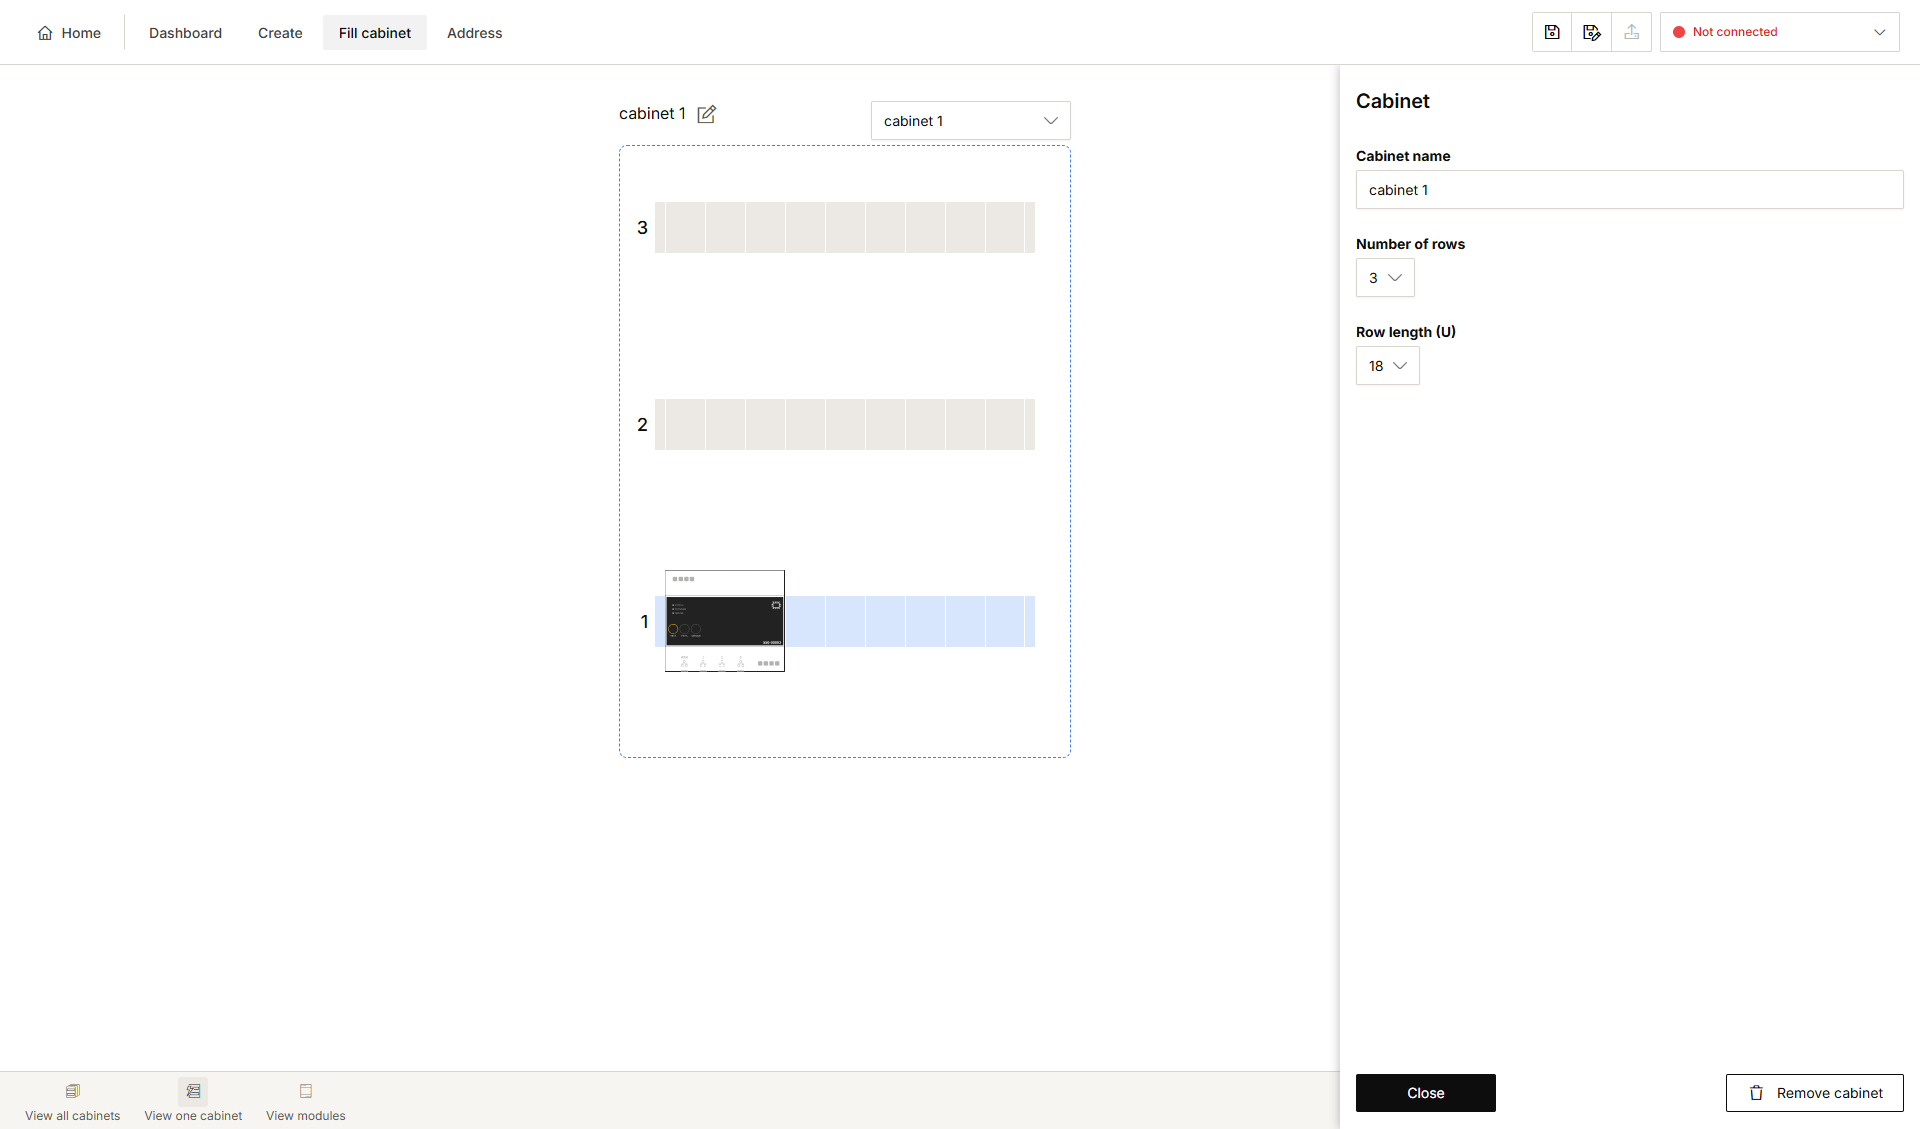The image size is (1920, 1129).
Task: Open the cabinet 1 selector dropdown
Action: point(971,121)
